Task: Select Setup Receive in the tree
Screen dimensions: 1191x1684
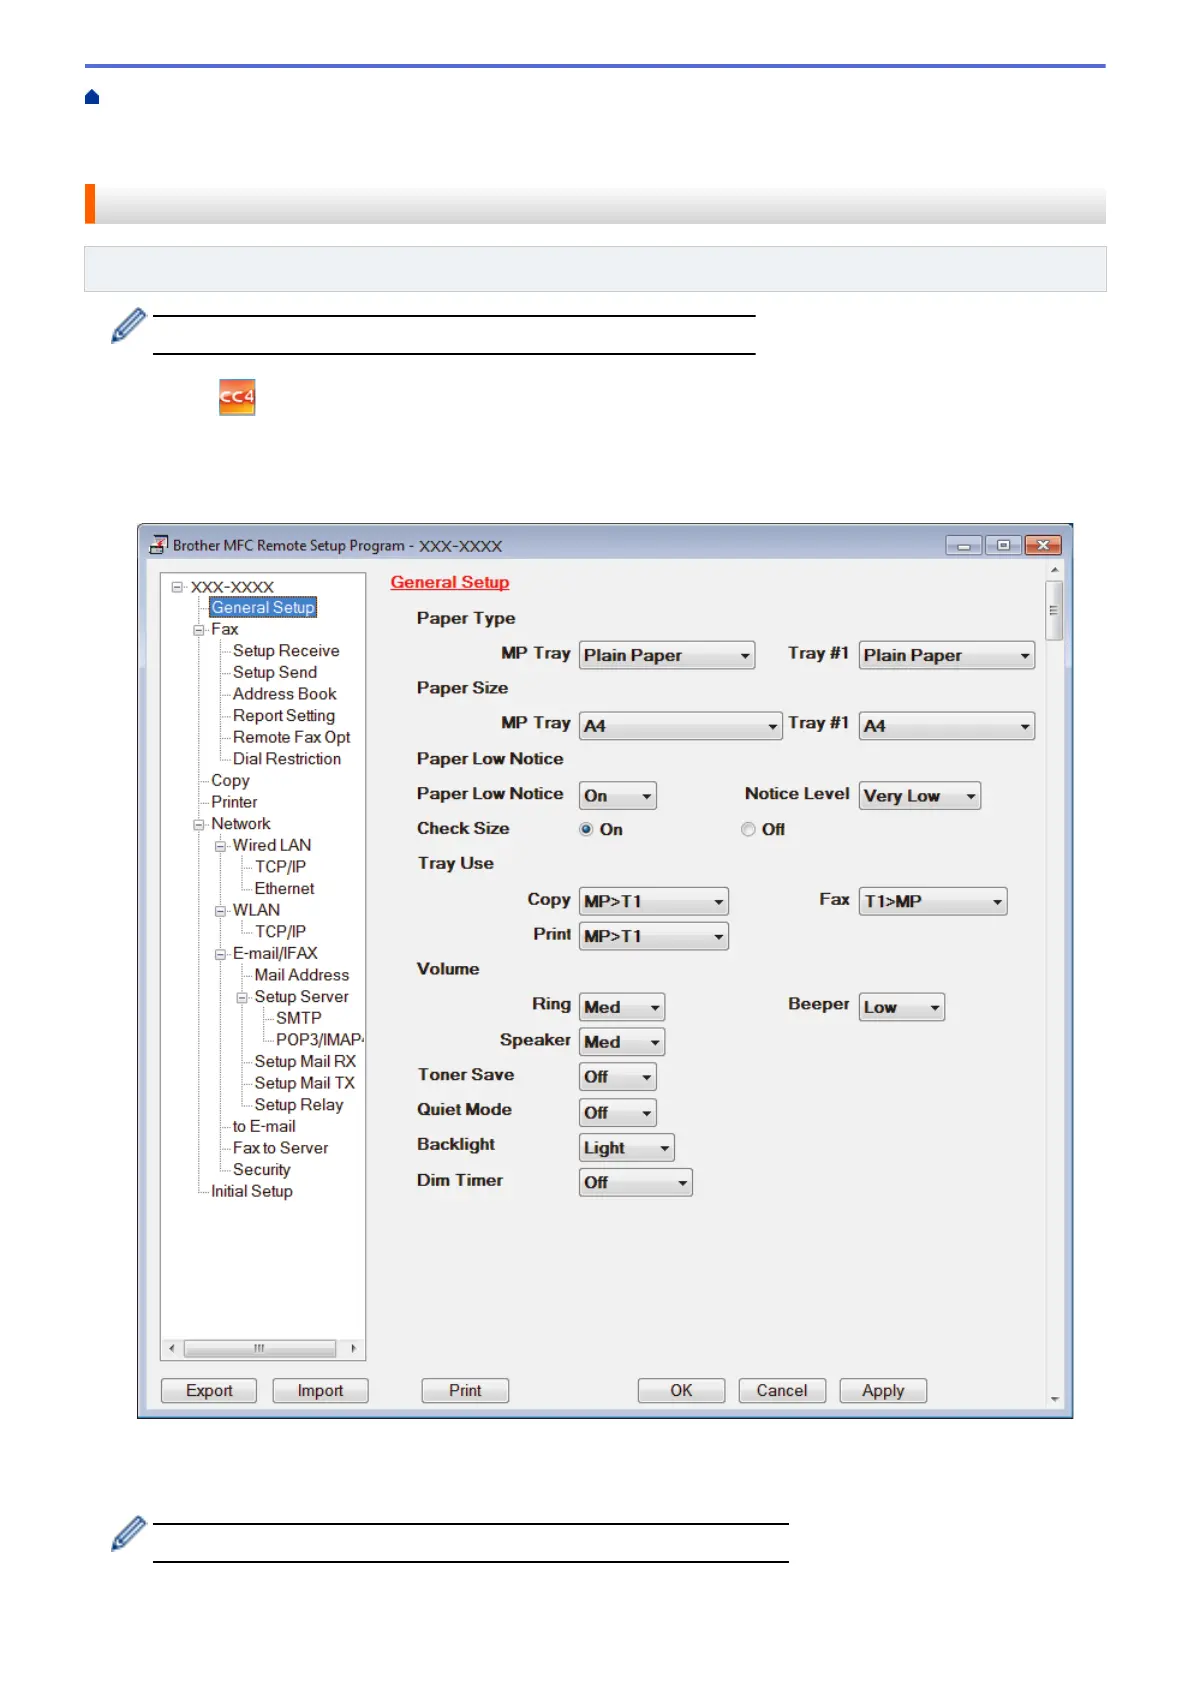Action: tap(286, 651)
